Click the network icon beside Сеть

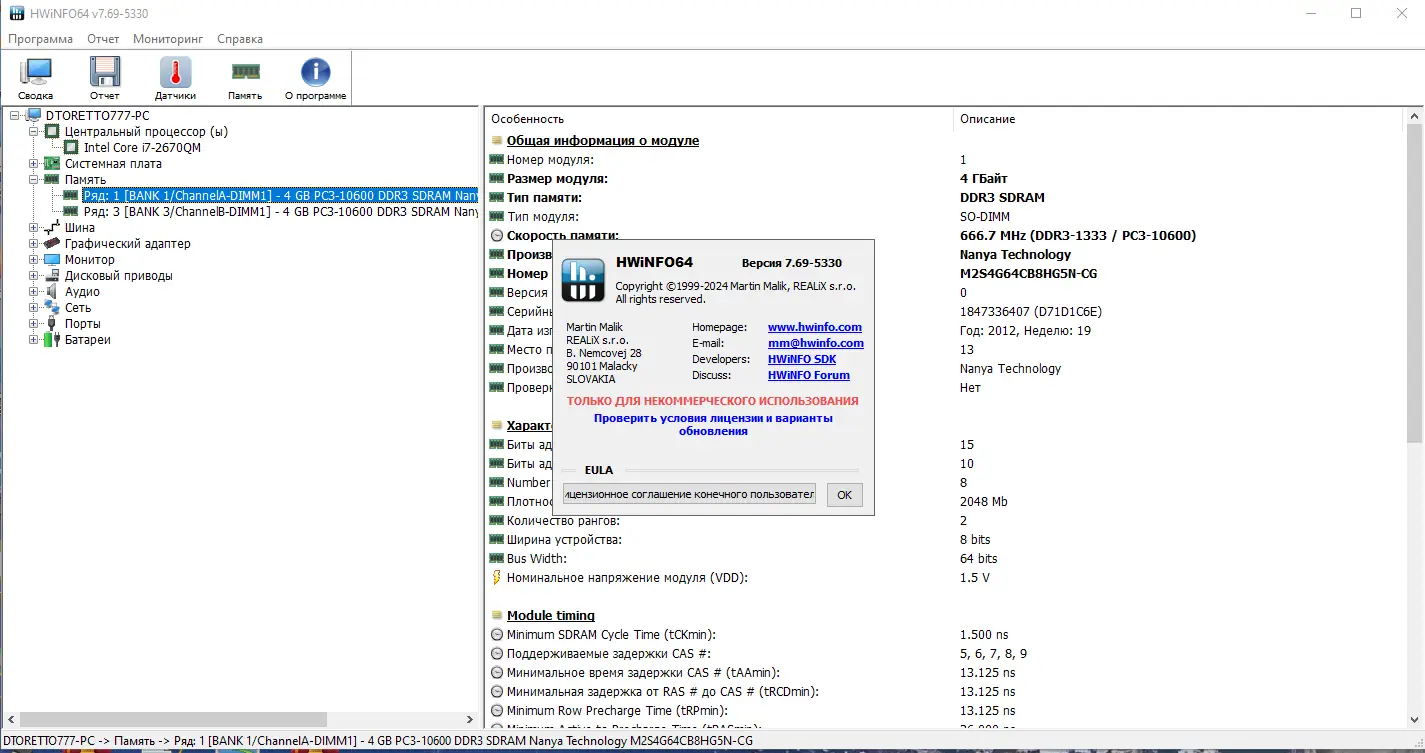(53, 308)
